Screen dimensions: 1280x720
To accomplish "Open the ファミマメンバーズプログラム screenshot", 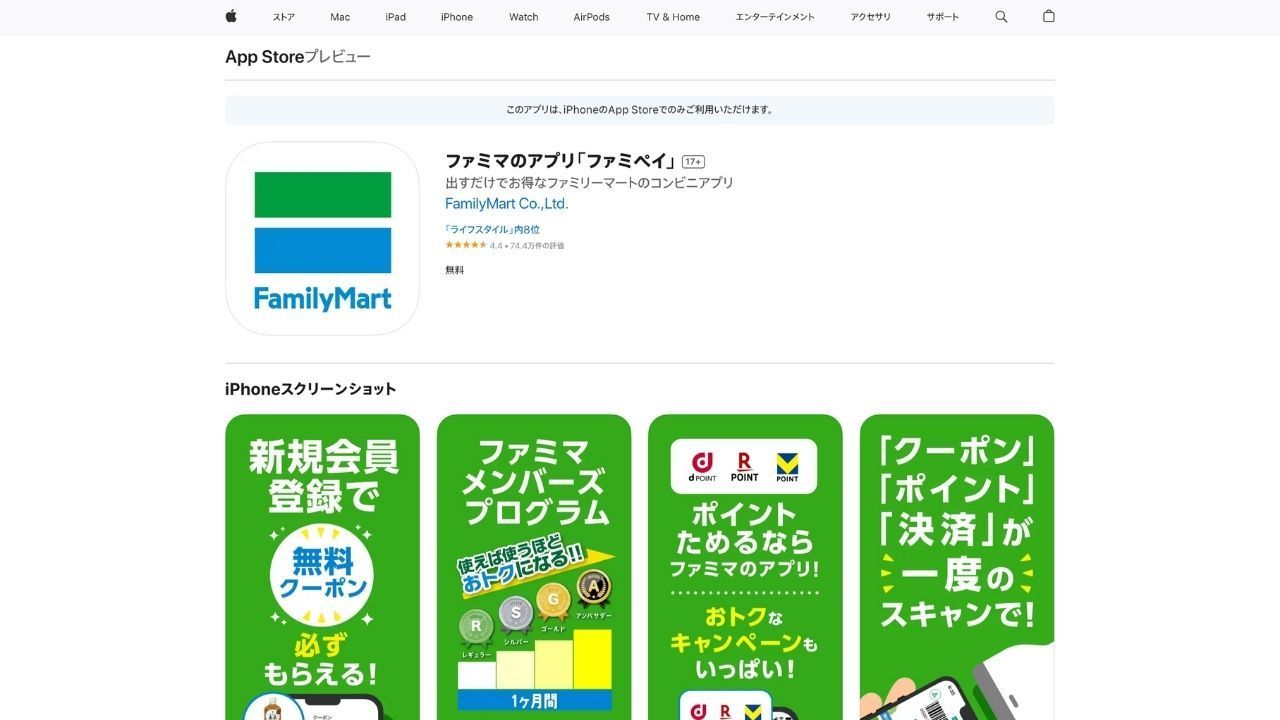I will [x=534, y=567].
